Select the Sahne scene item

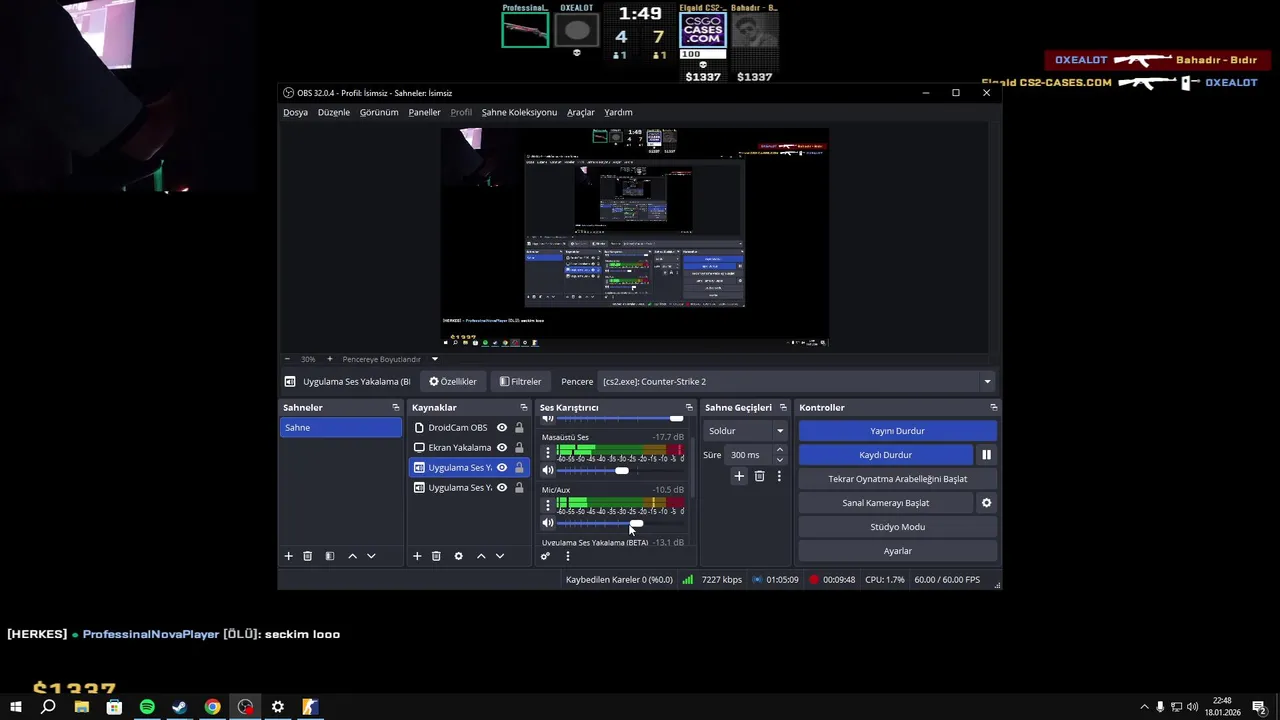[x=341, y=428]
